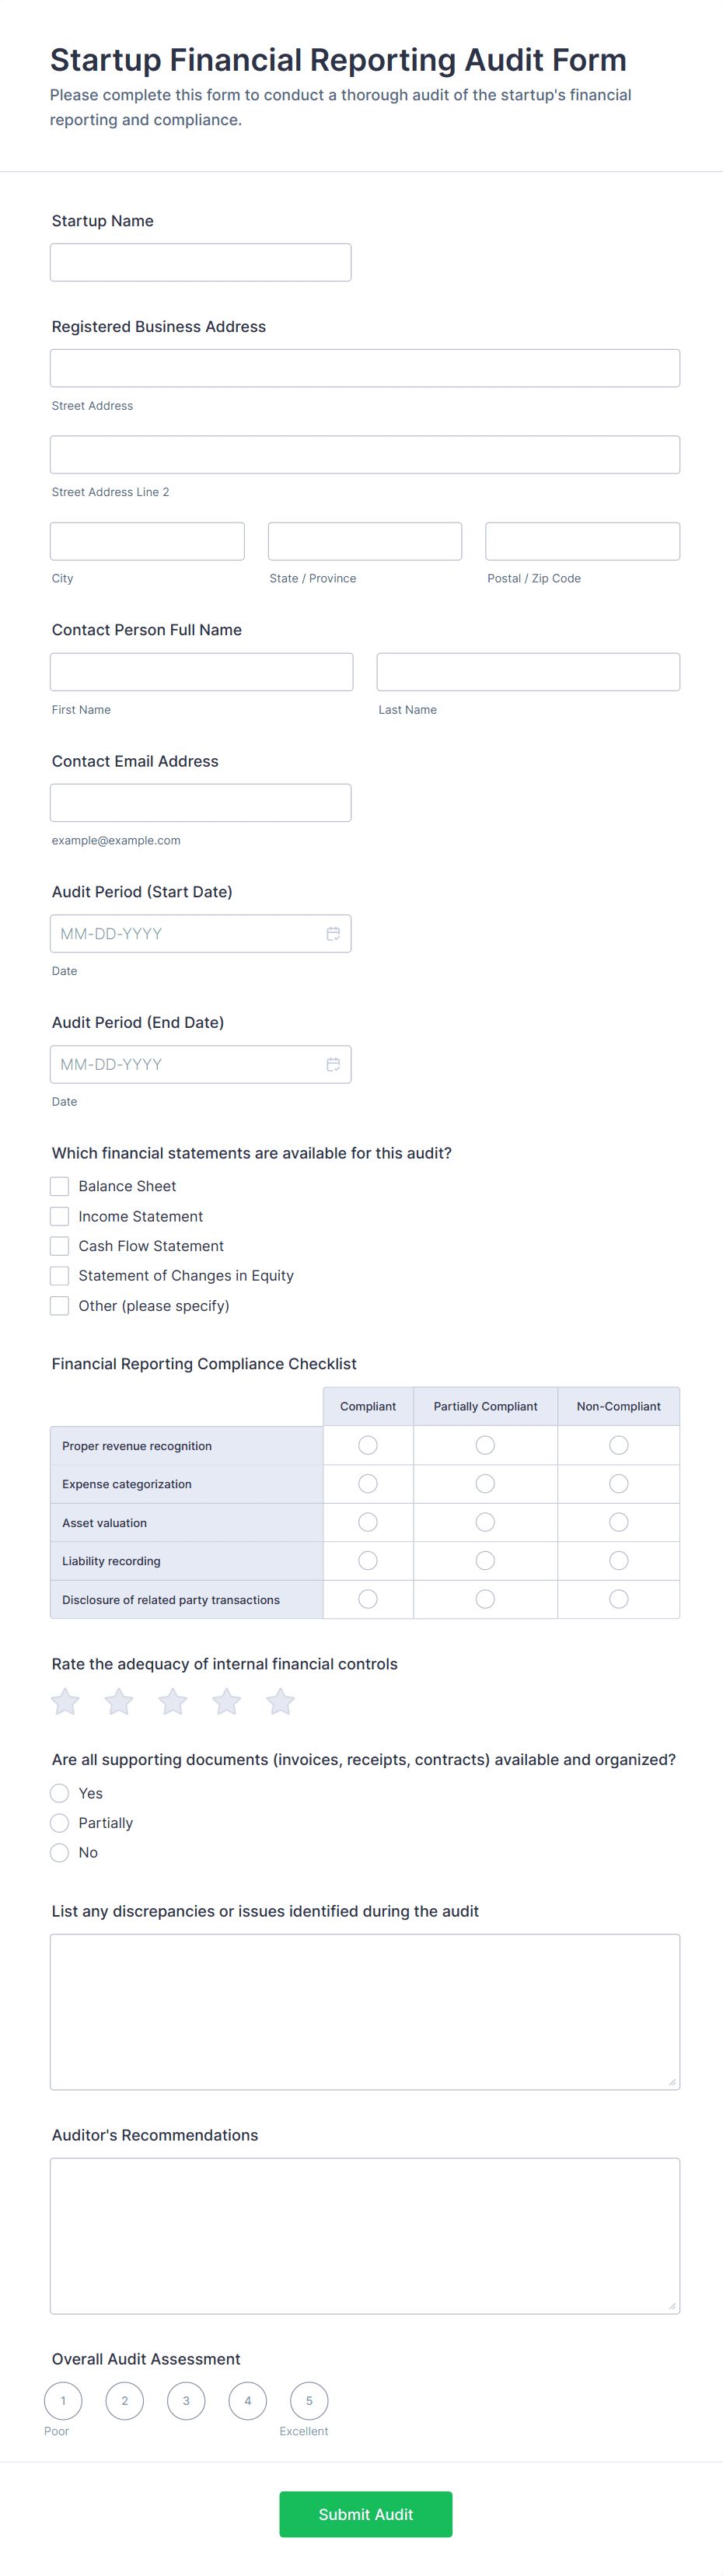The width and height of the screenshot is (723, 2576).
Task: Rate internal financial controls five stars
Action: point(281,1701)
